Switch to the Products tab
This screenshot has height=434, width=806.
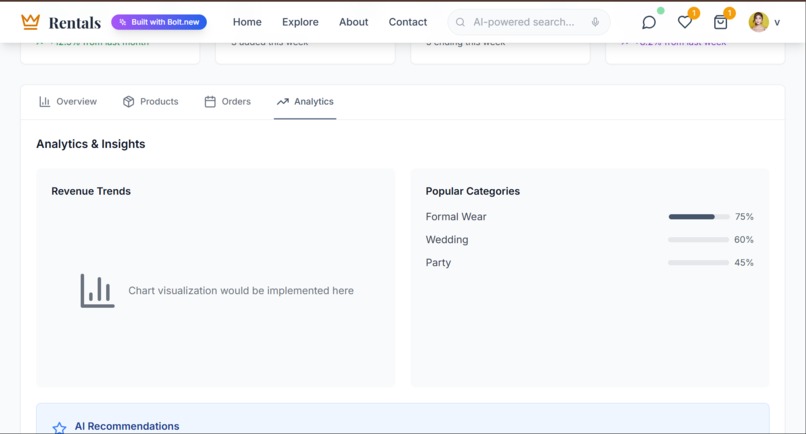pyautogui.click(x=151, y=102)
